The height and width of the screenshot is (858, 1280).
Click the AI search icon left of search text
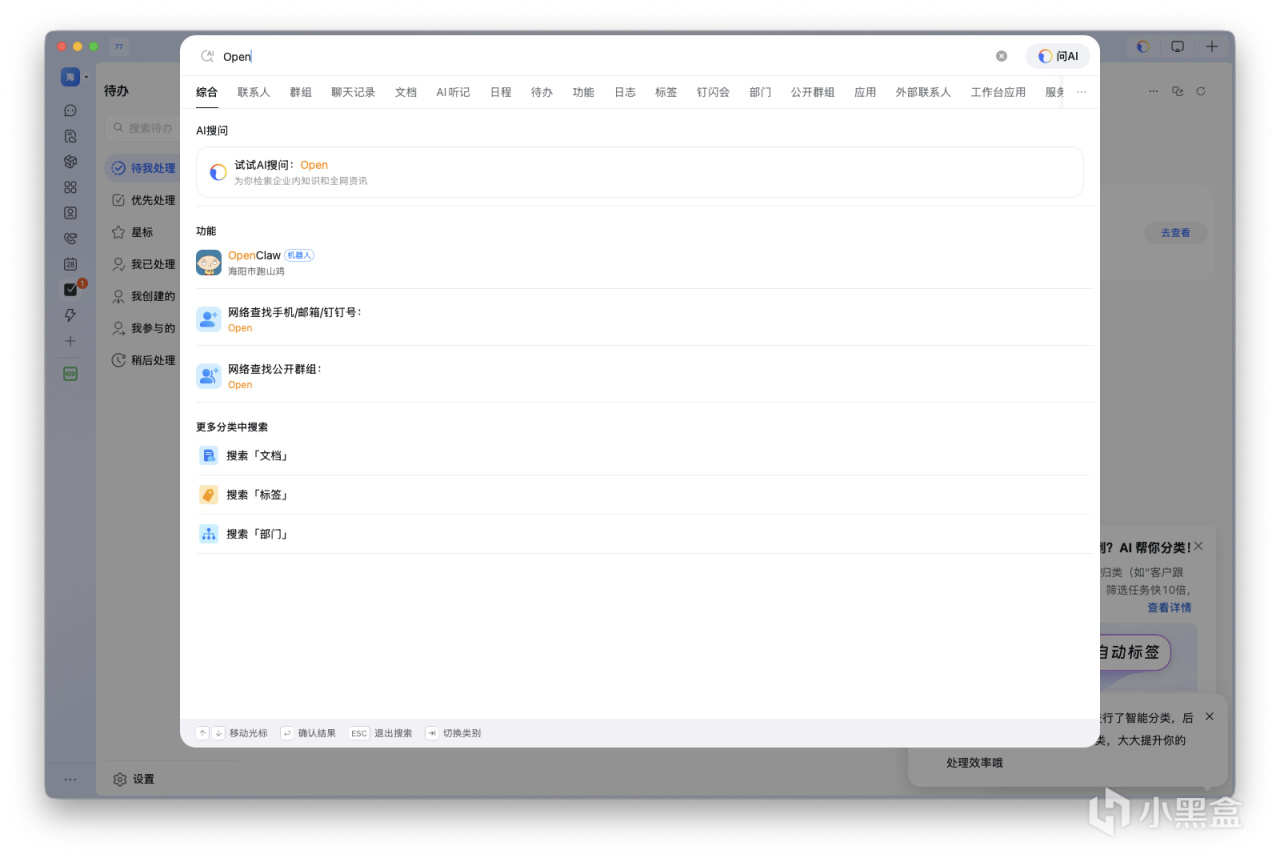click(x=208, y=56)
